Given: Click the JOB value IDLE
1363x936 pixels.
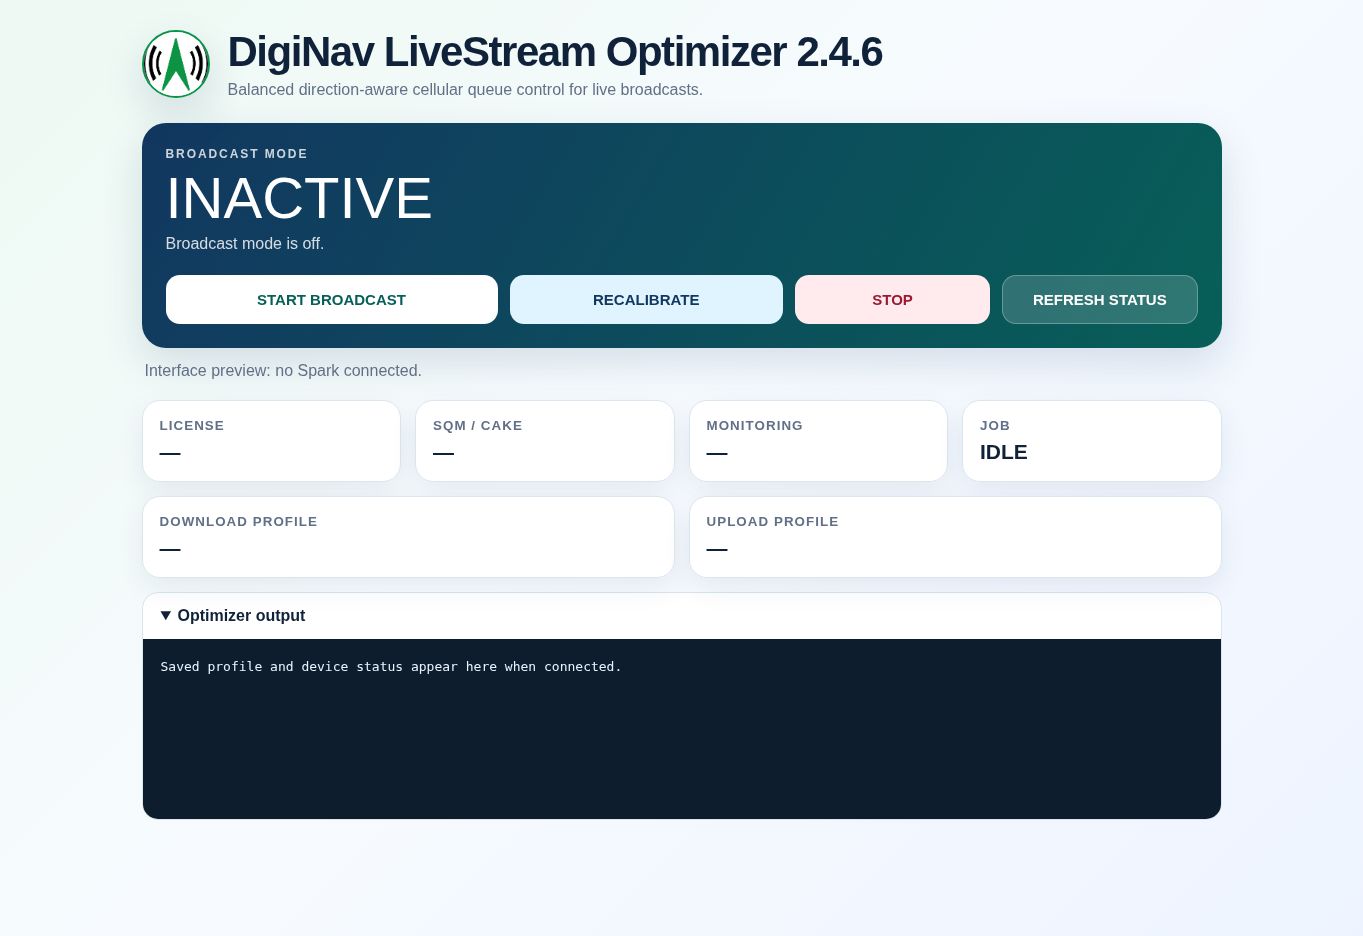Looking at the screenshot, I should point(1004,452).
